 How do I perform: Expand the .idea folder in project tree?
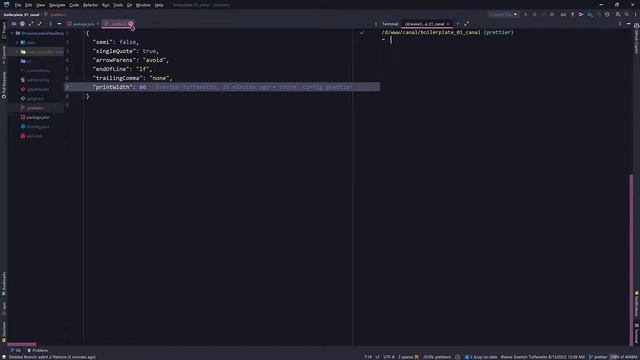click(x=17, y=42)
